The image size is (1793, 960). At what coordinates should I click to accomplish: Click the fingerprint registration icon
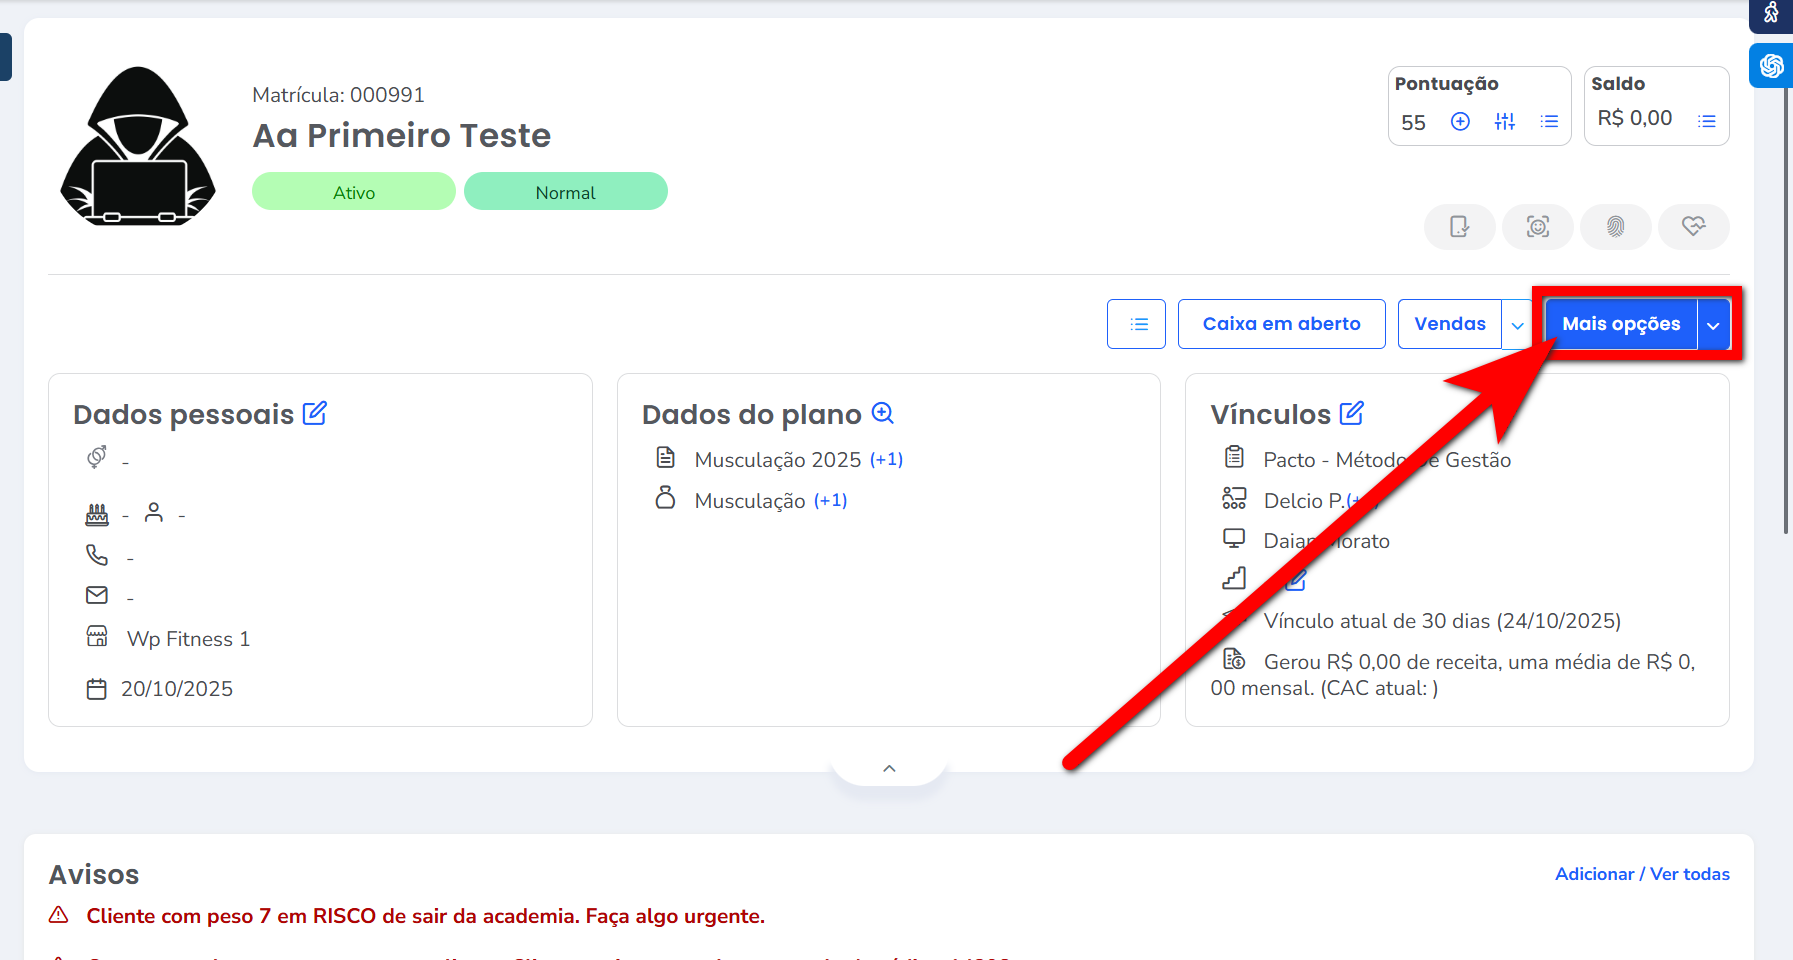click(1615, 227)
